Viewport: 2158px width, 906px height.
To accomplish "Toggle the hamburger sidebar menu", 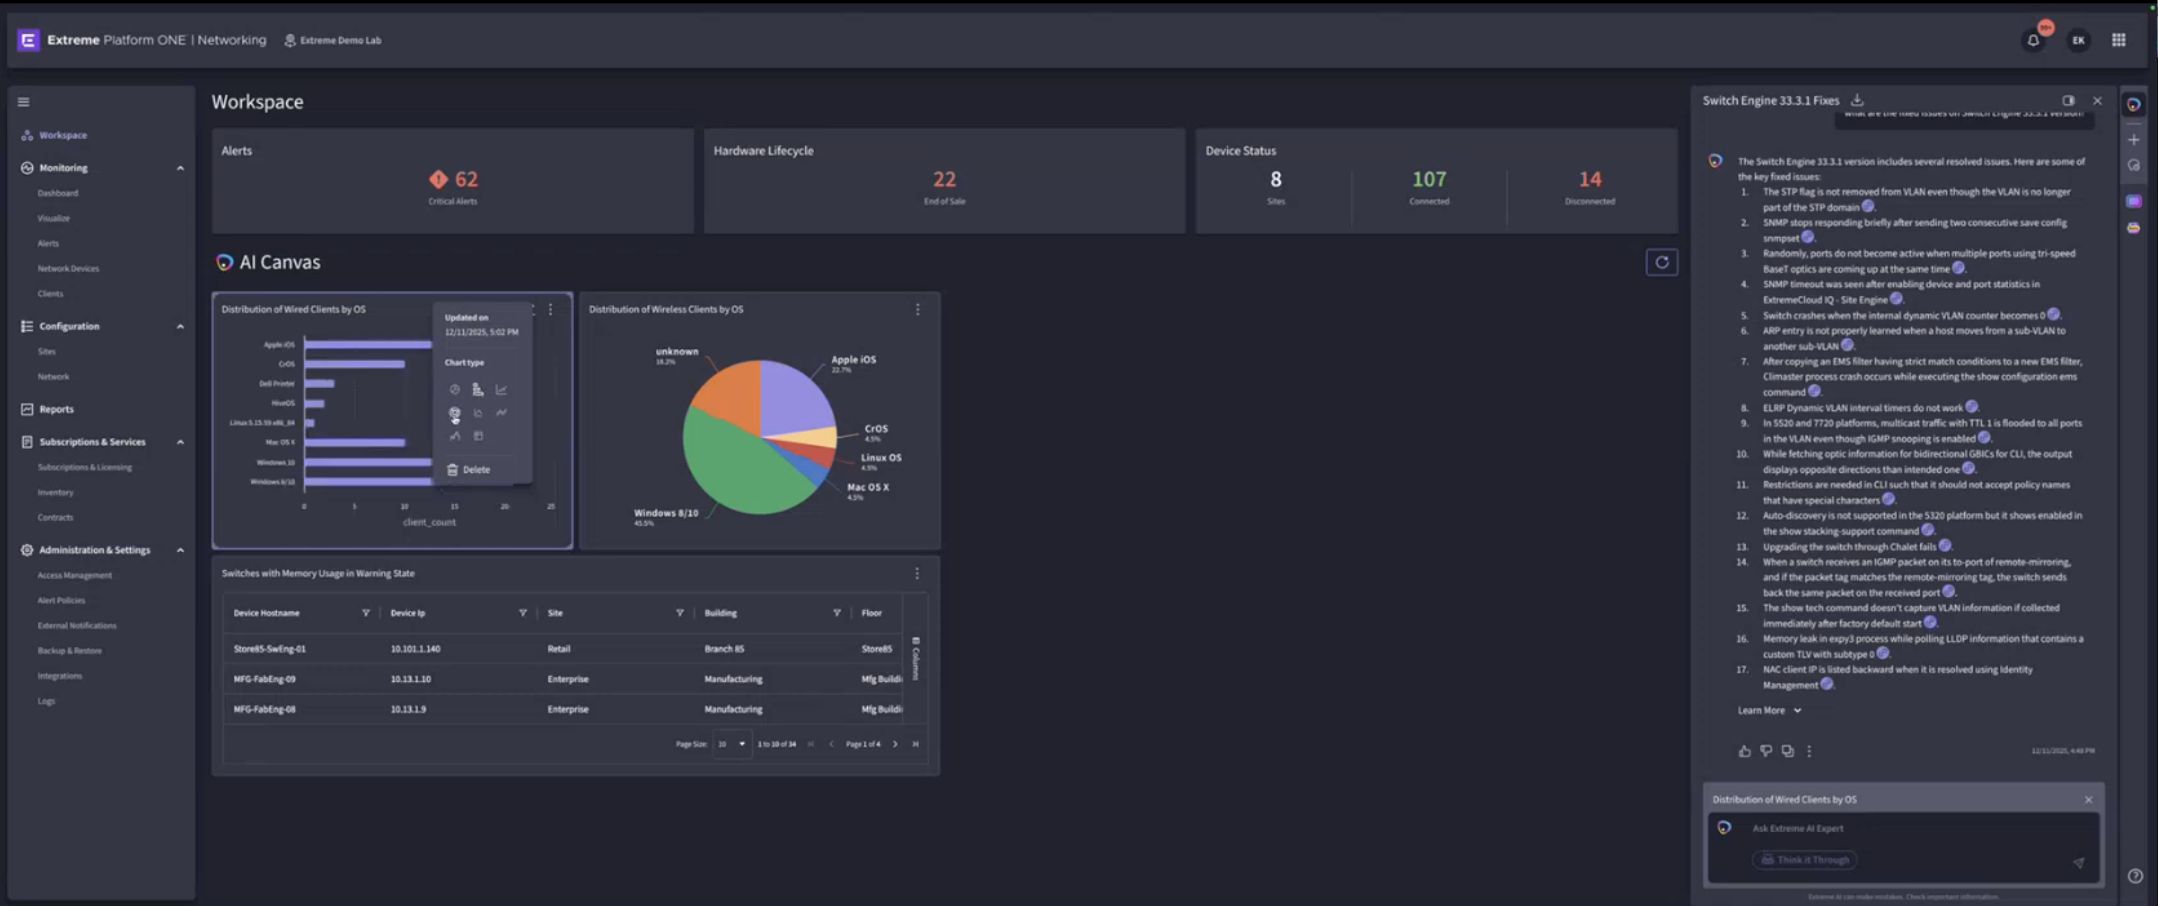I will coord(24,102).
